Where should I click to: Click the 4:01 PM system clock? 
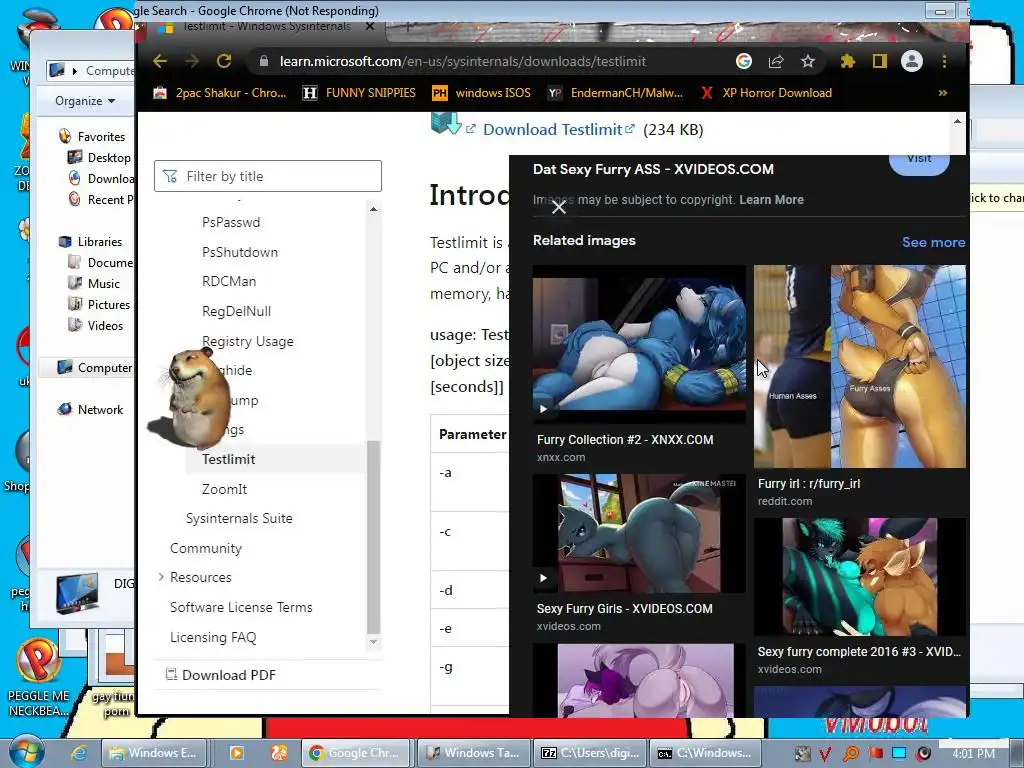coord(973,754)
